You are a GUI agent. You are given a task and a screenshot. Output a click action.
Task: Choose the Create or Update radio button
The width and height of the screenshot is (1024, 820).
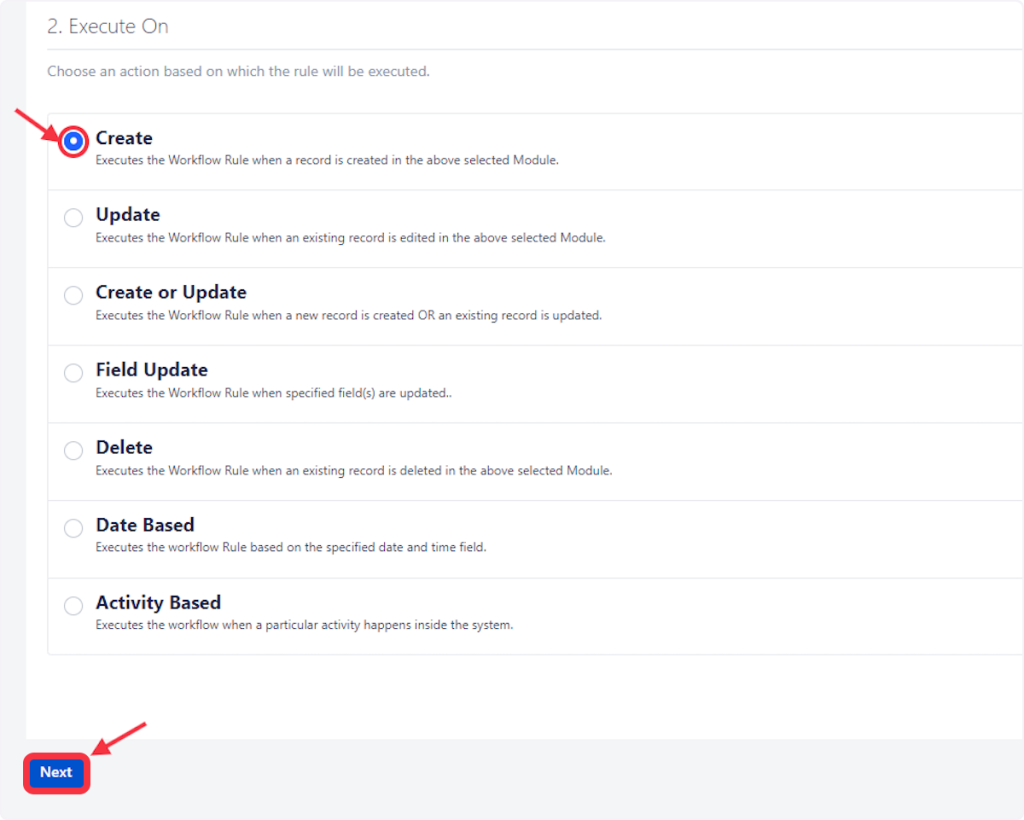pos(73,296)
